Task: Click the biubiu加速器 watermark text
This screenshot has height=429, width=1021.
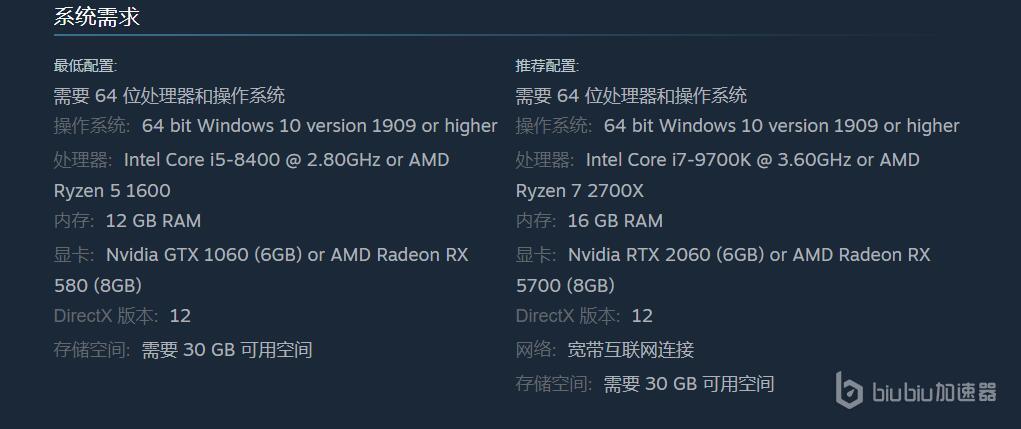Action: coord(934,392)
